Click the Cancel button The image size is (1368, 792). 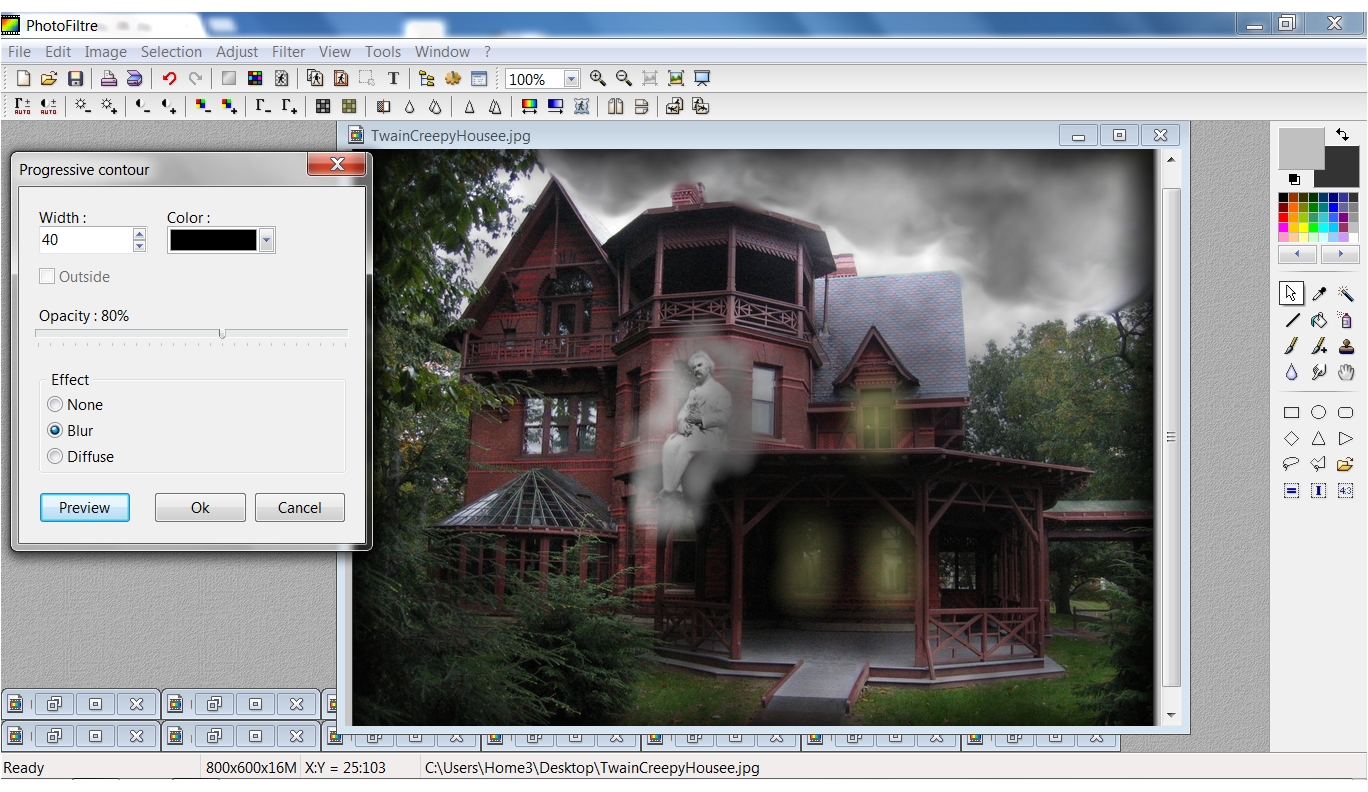(x=300, y=508)
